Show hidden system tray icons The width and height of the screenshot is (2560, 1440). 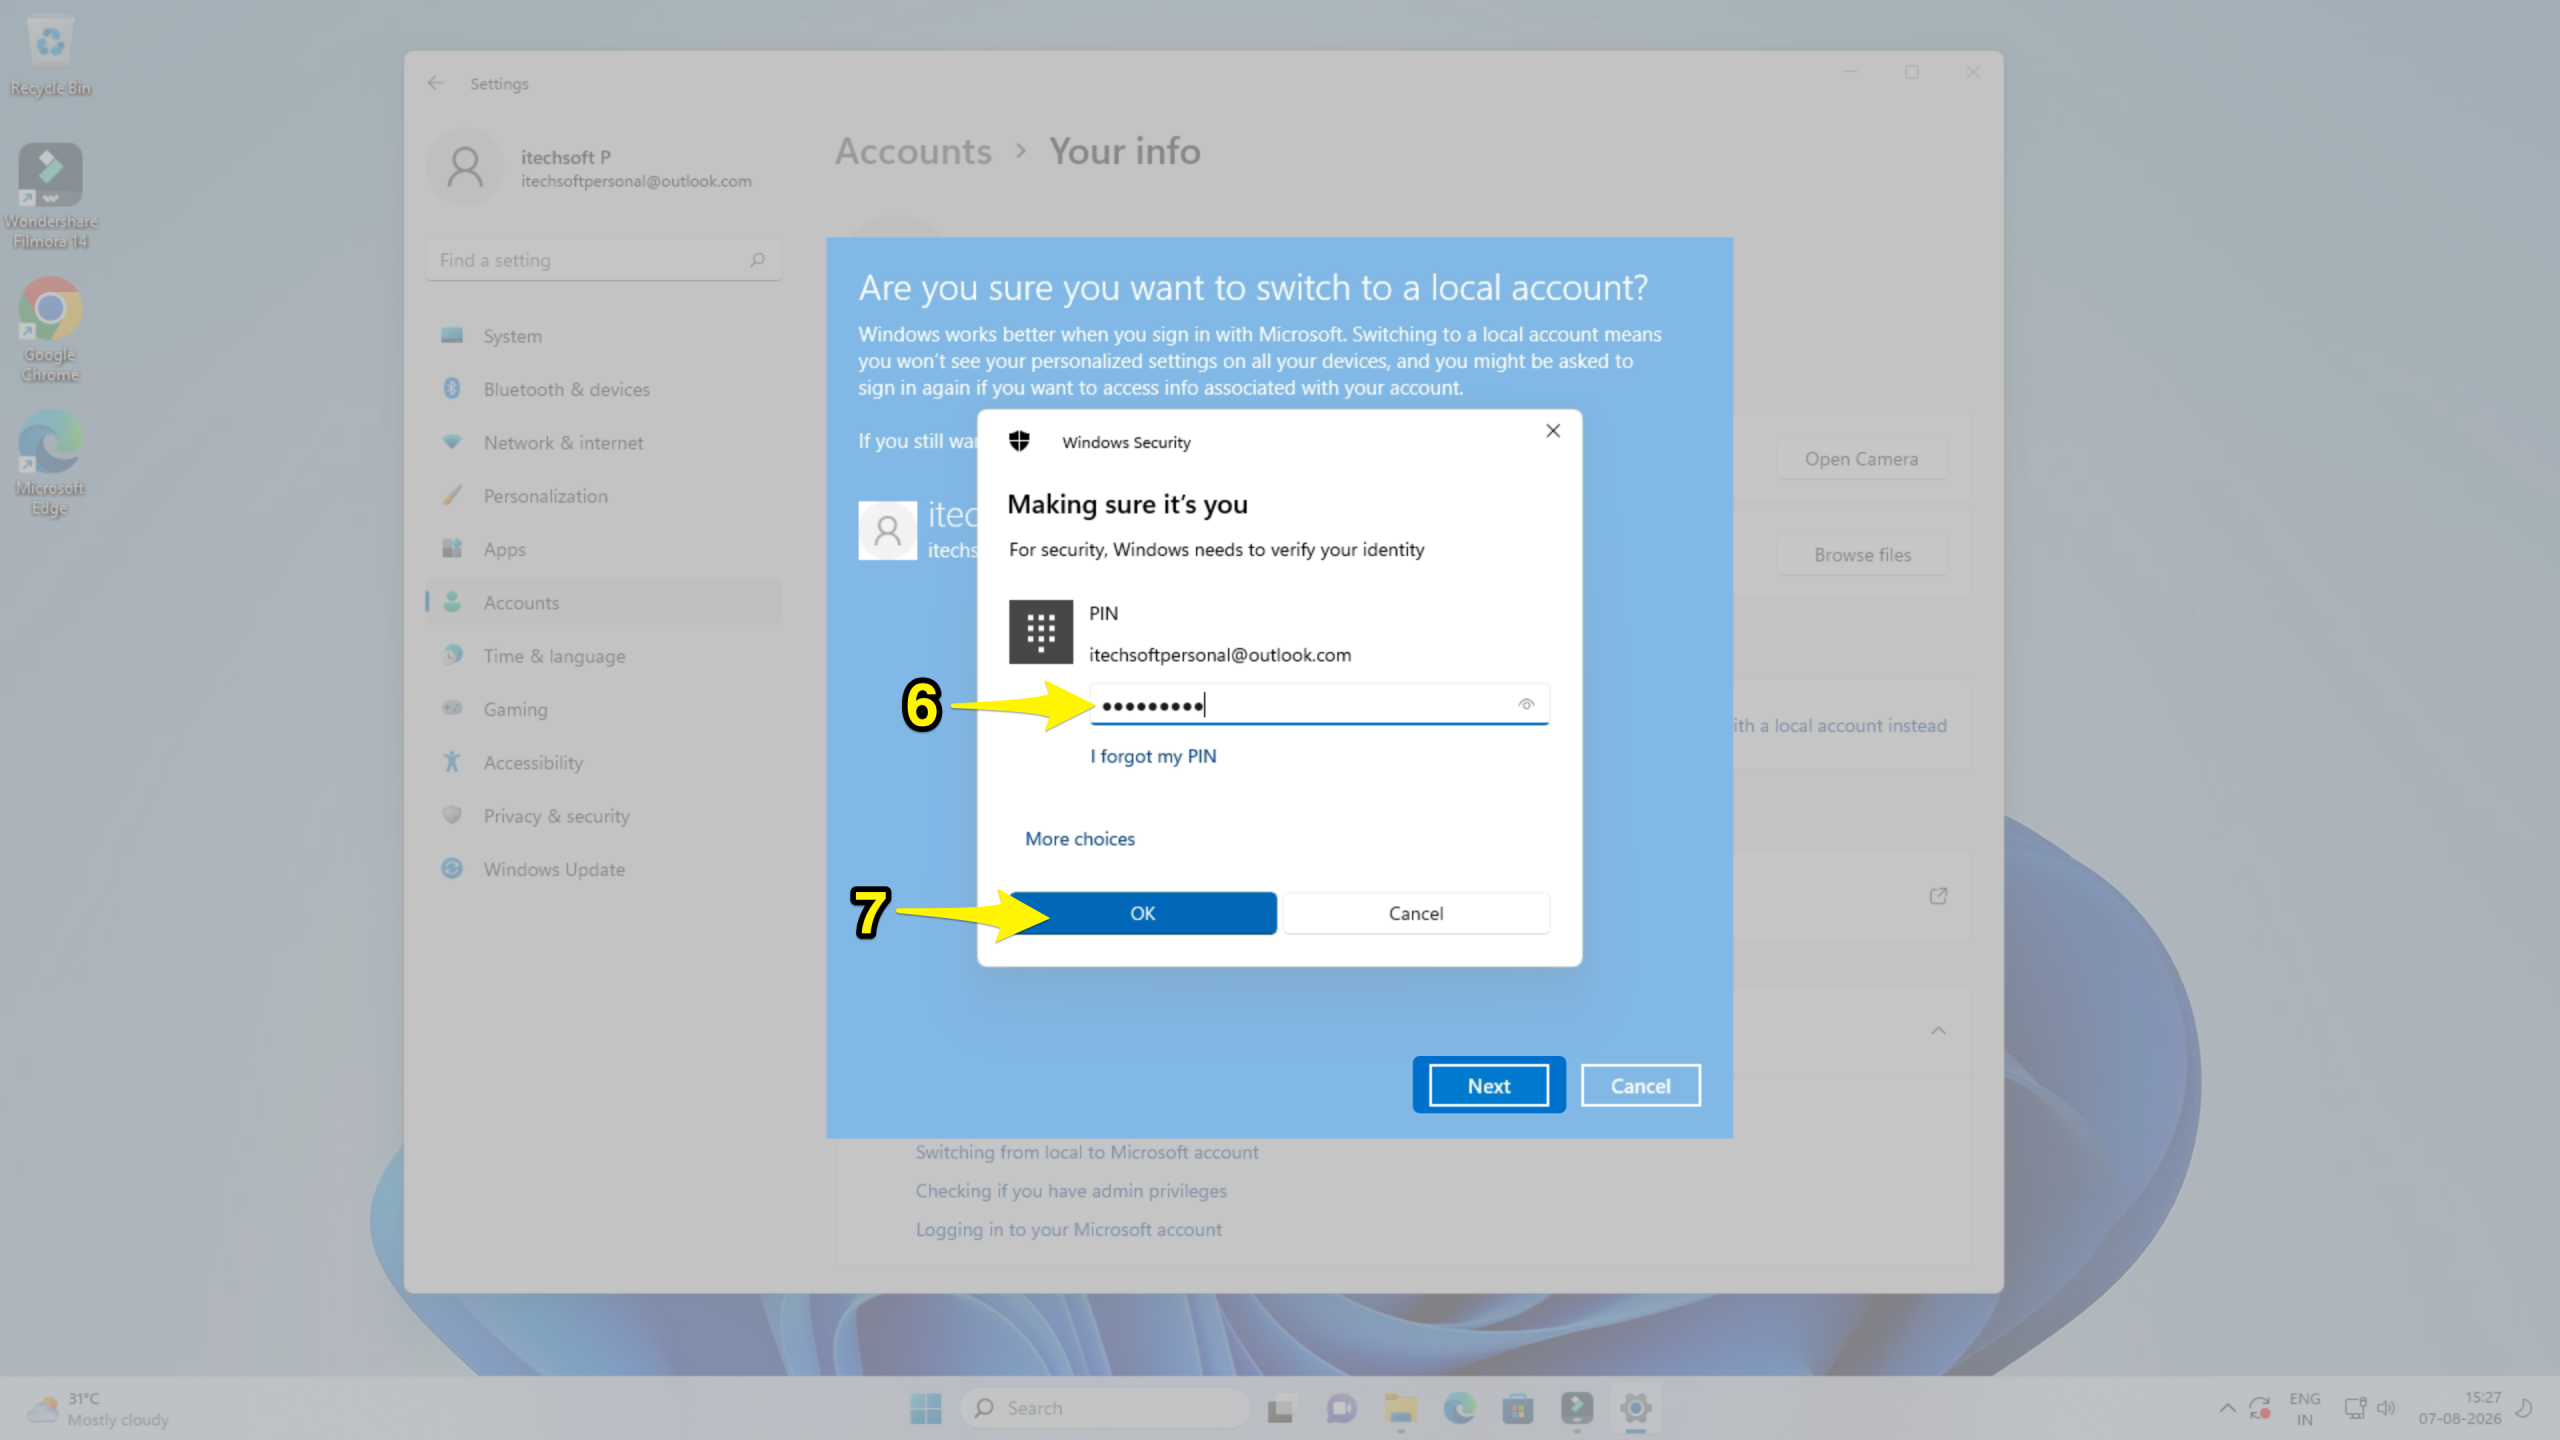point(2227,1408)
